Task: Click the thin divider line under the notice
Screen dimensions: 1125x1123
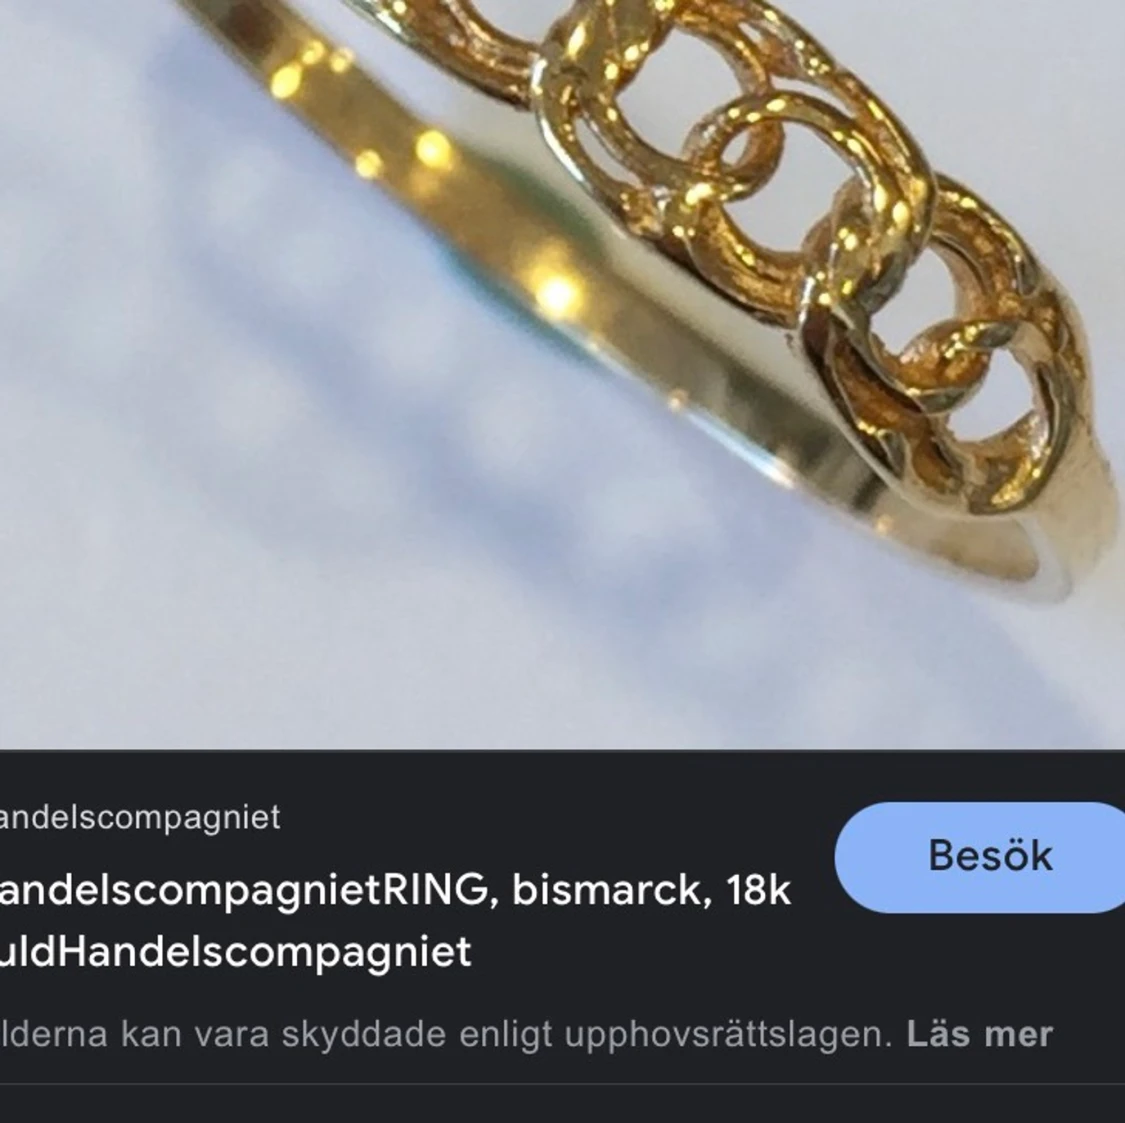Action: pos(562,1084)
